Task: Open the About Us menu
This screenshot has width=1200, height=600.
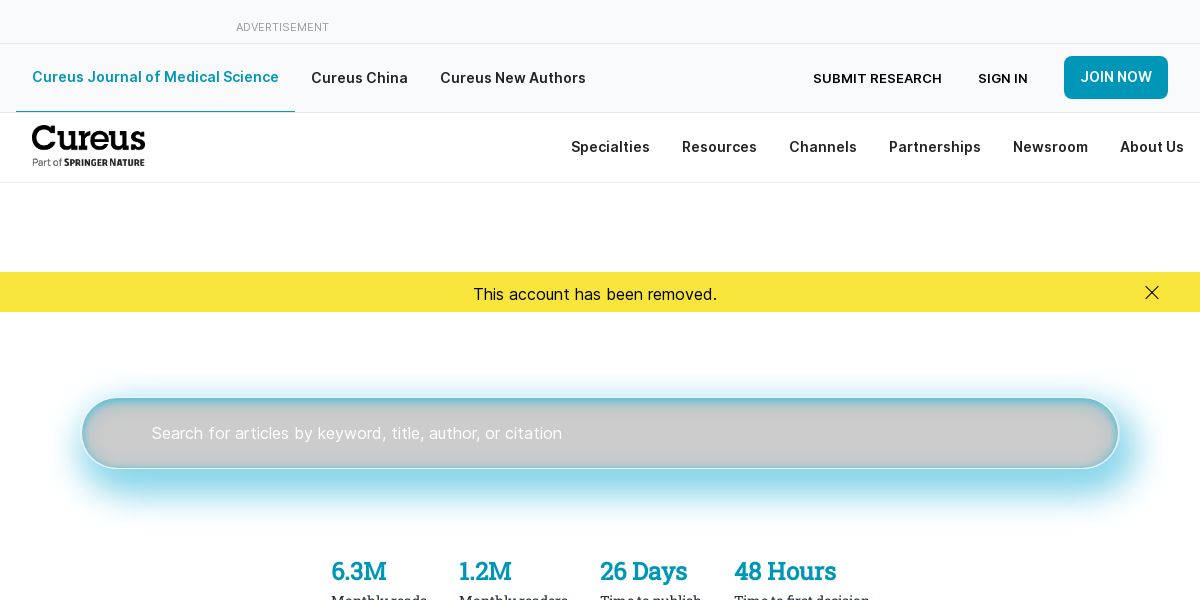Action: coord(1152,147)
